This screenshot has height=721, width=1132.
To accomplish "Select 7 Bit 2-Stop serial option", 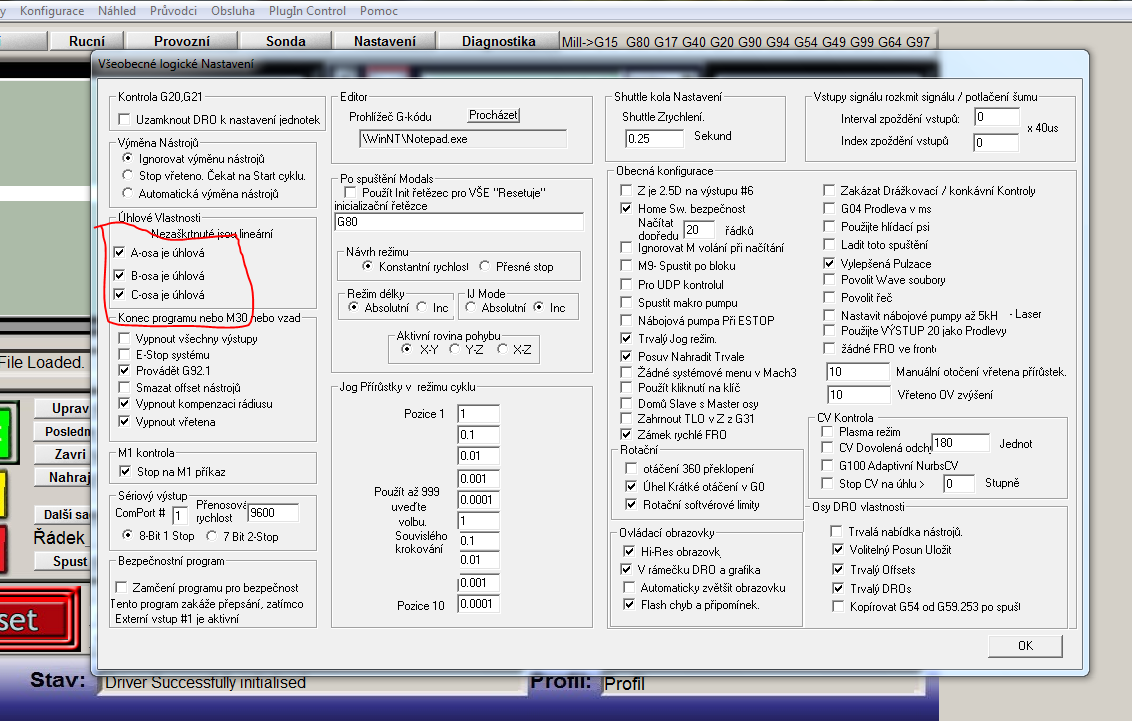I will click(x=198, y=537).
